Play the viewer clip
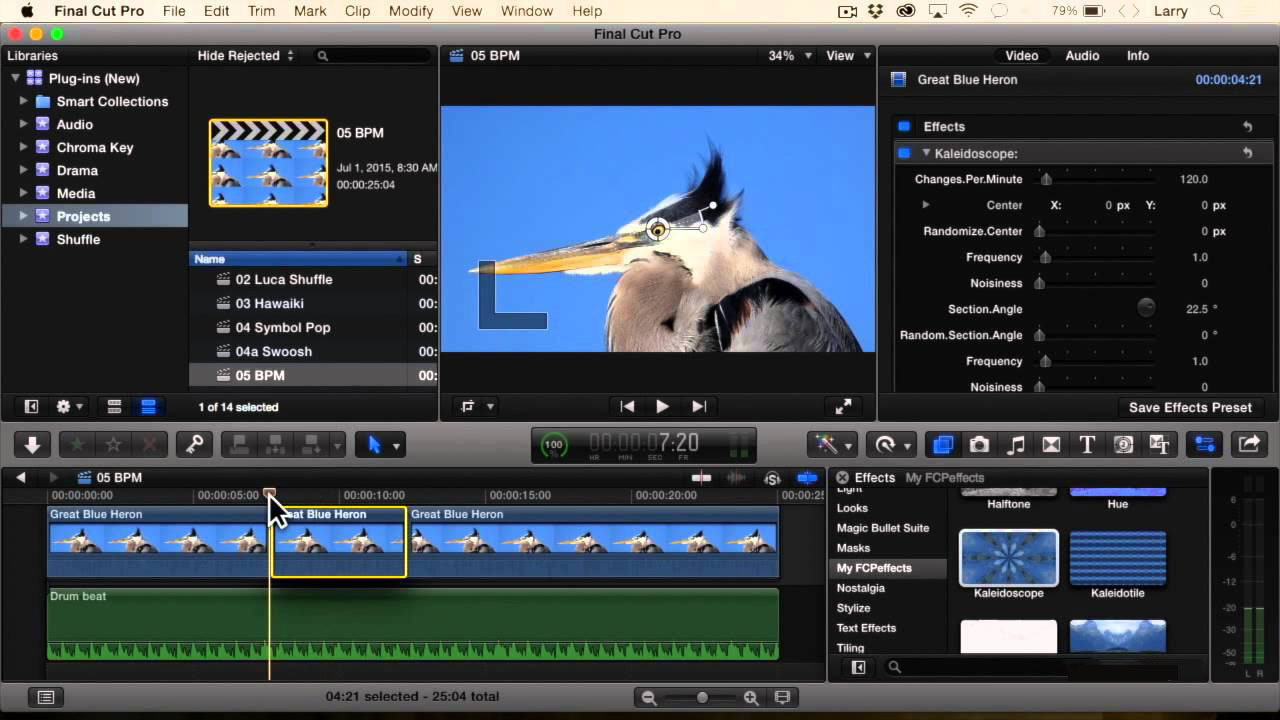Viewport: 1280px width, 720px height. click(x=662, y=406)
